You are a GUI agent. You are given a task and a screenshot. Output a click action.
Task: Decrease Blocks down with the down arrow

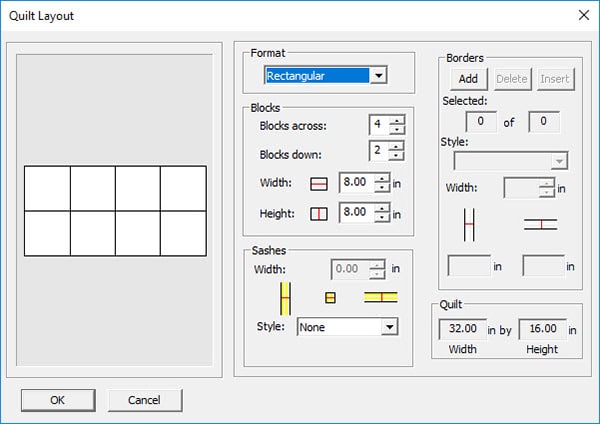396,155
